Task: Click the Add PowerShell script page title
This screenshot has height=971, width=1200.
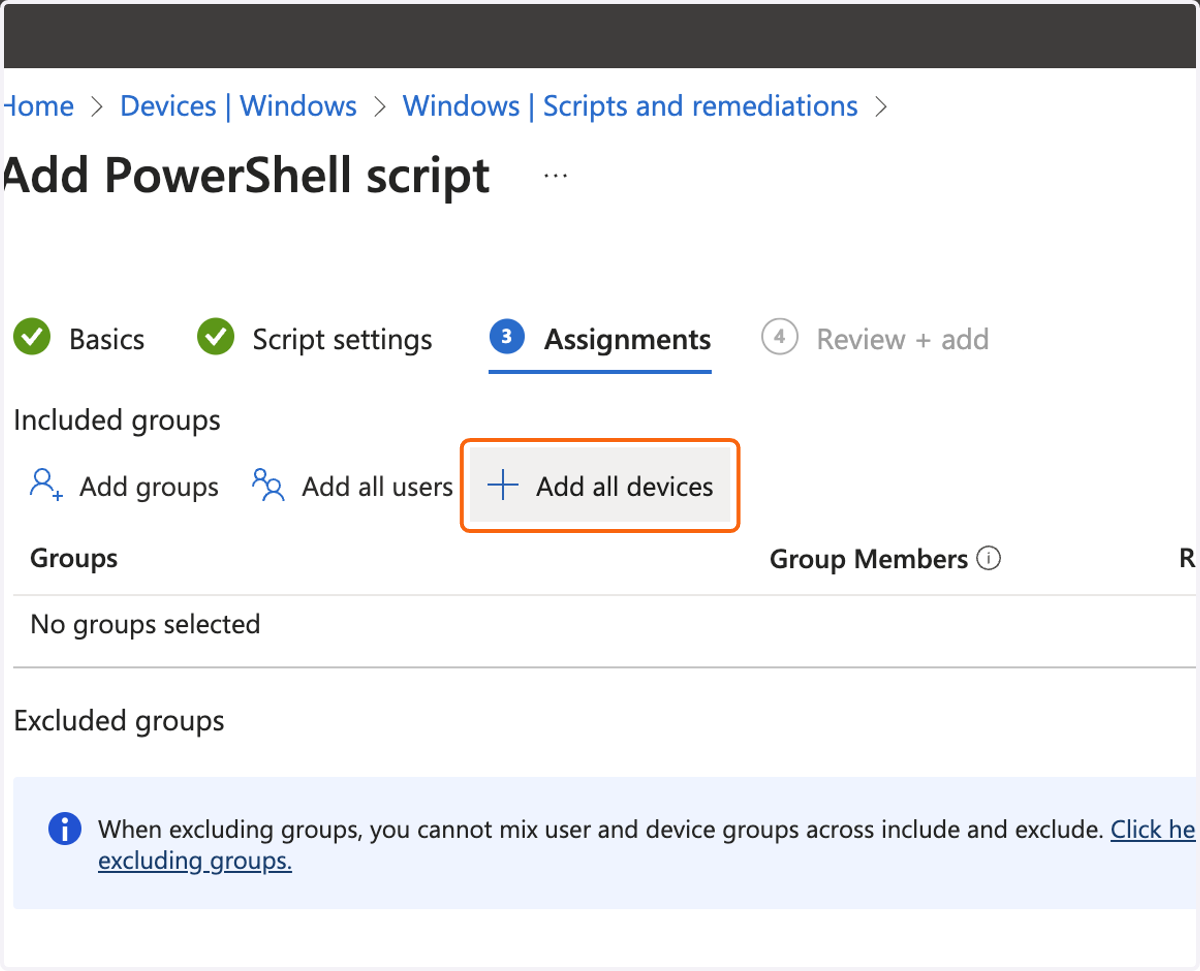Action: point(247,176)
